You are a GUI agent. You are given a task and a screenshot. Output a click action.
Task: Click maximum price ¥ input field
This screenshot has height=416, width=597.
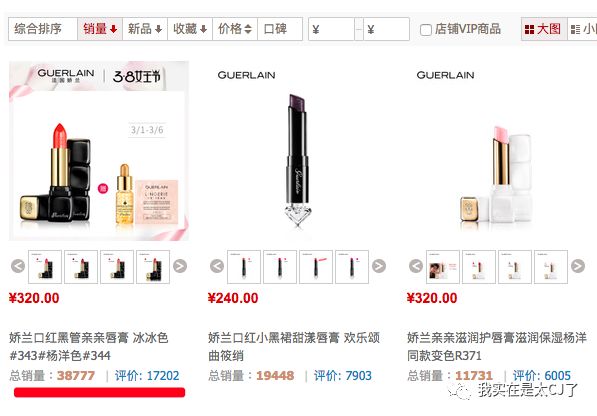[x=386, y=29]
